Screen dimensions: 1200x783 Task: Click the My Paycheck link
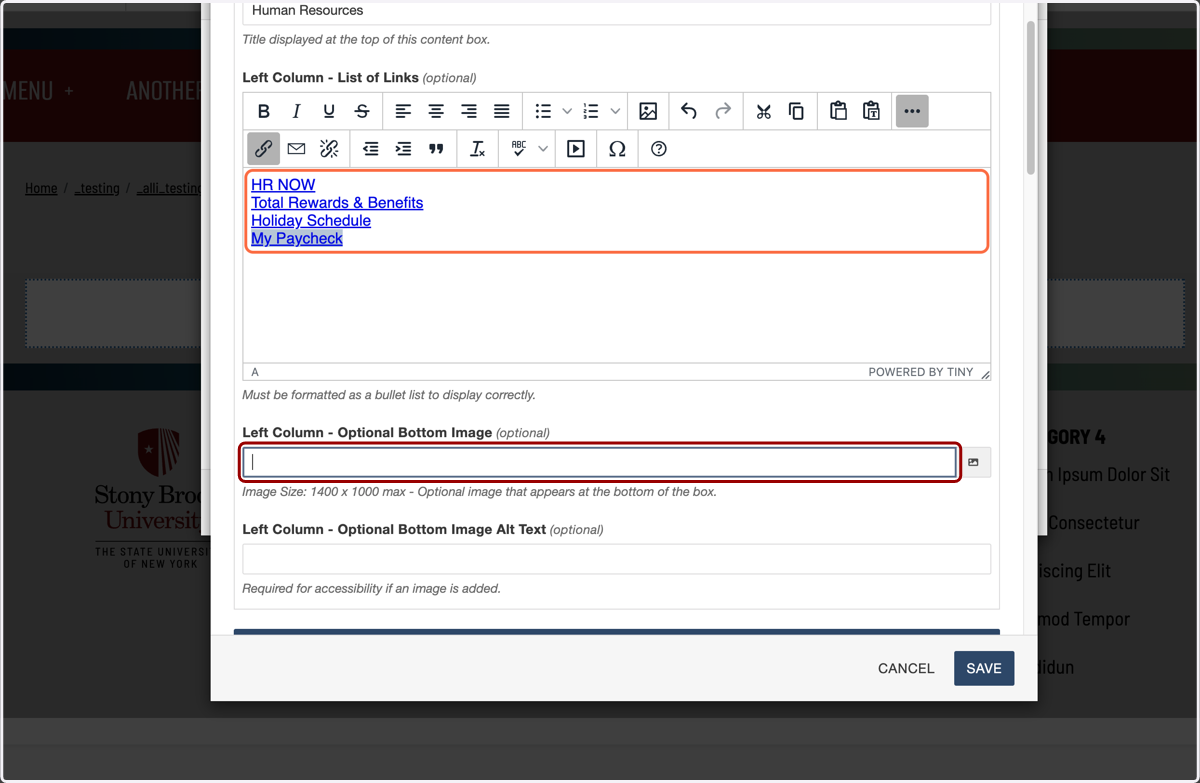click(x=297, y=239)
